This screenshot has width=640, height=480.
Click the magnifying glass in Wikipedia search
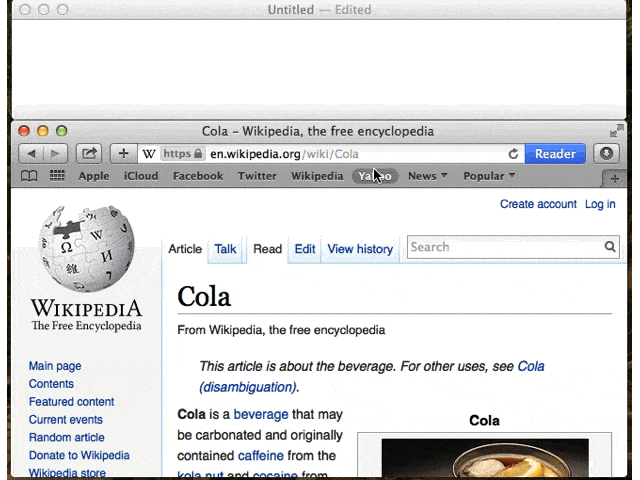tap(610, 247)
